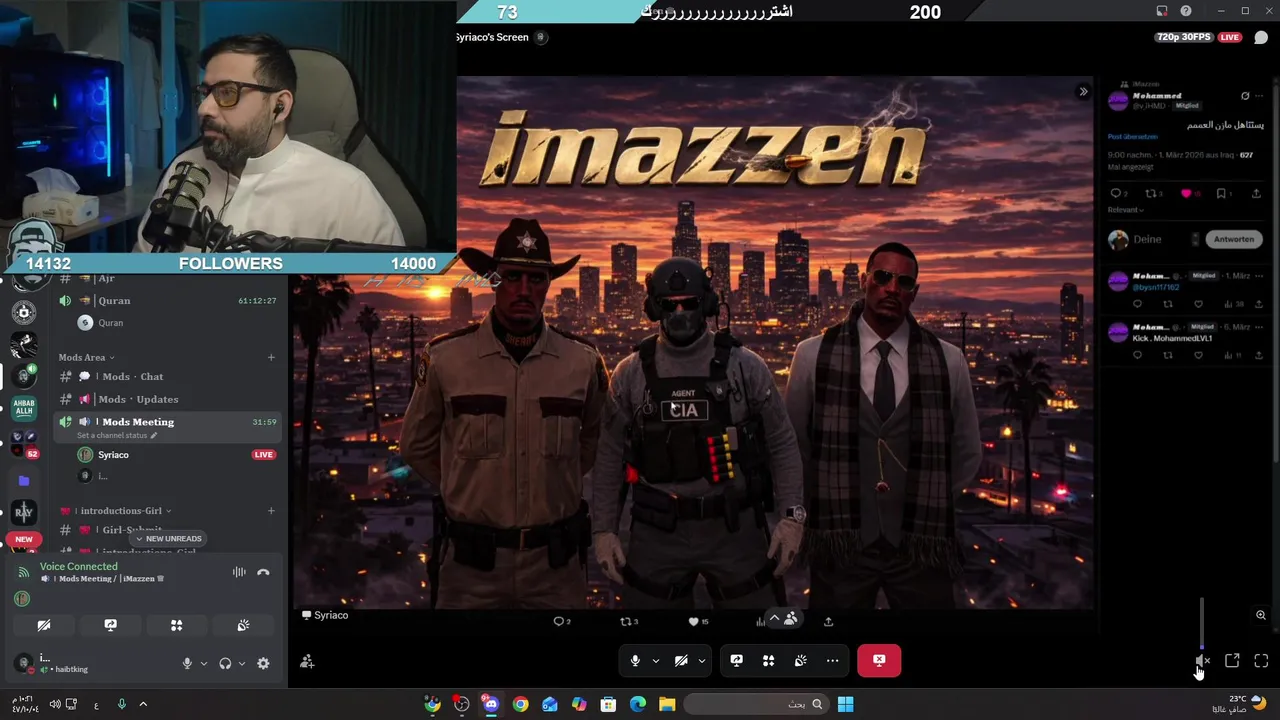Open server folder with 52 badge
This screenshot has width=1280, height=720.
tap(24, 443)
